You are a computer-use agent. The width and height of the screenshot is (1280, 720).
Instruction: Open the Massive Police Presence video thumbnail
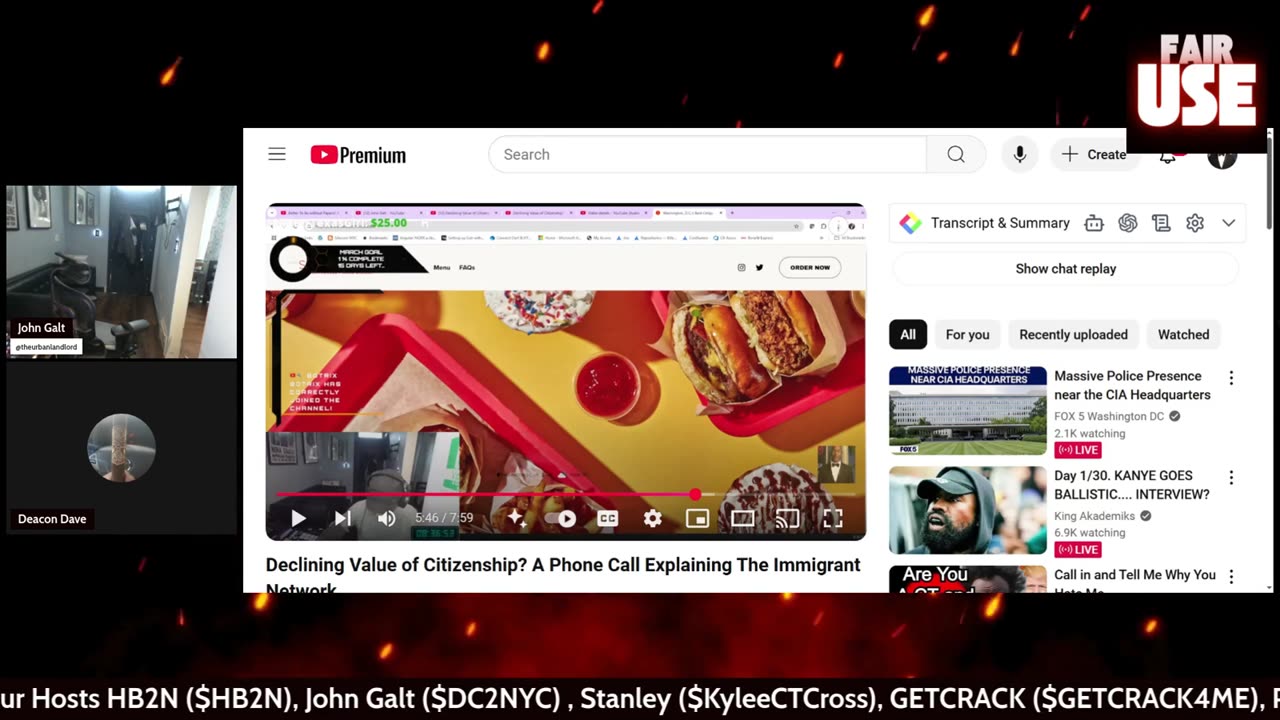pyautogui.click(x=968, y=410)
